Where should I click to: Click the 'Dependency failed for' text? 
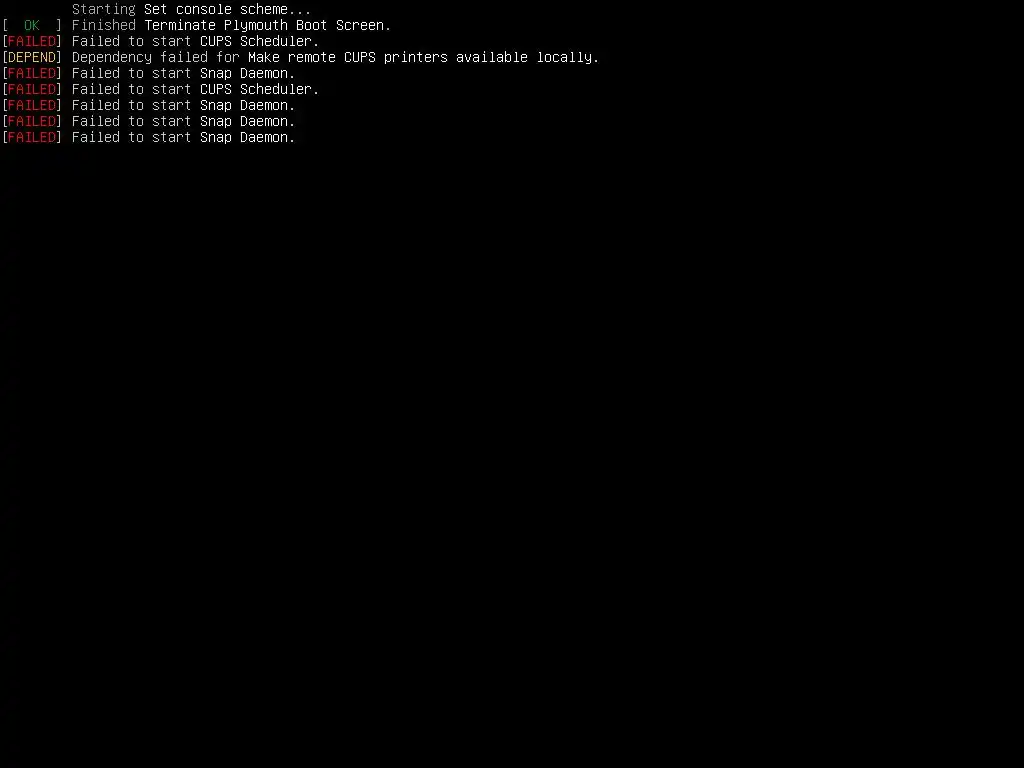click(x=155, y=57)
